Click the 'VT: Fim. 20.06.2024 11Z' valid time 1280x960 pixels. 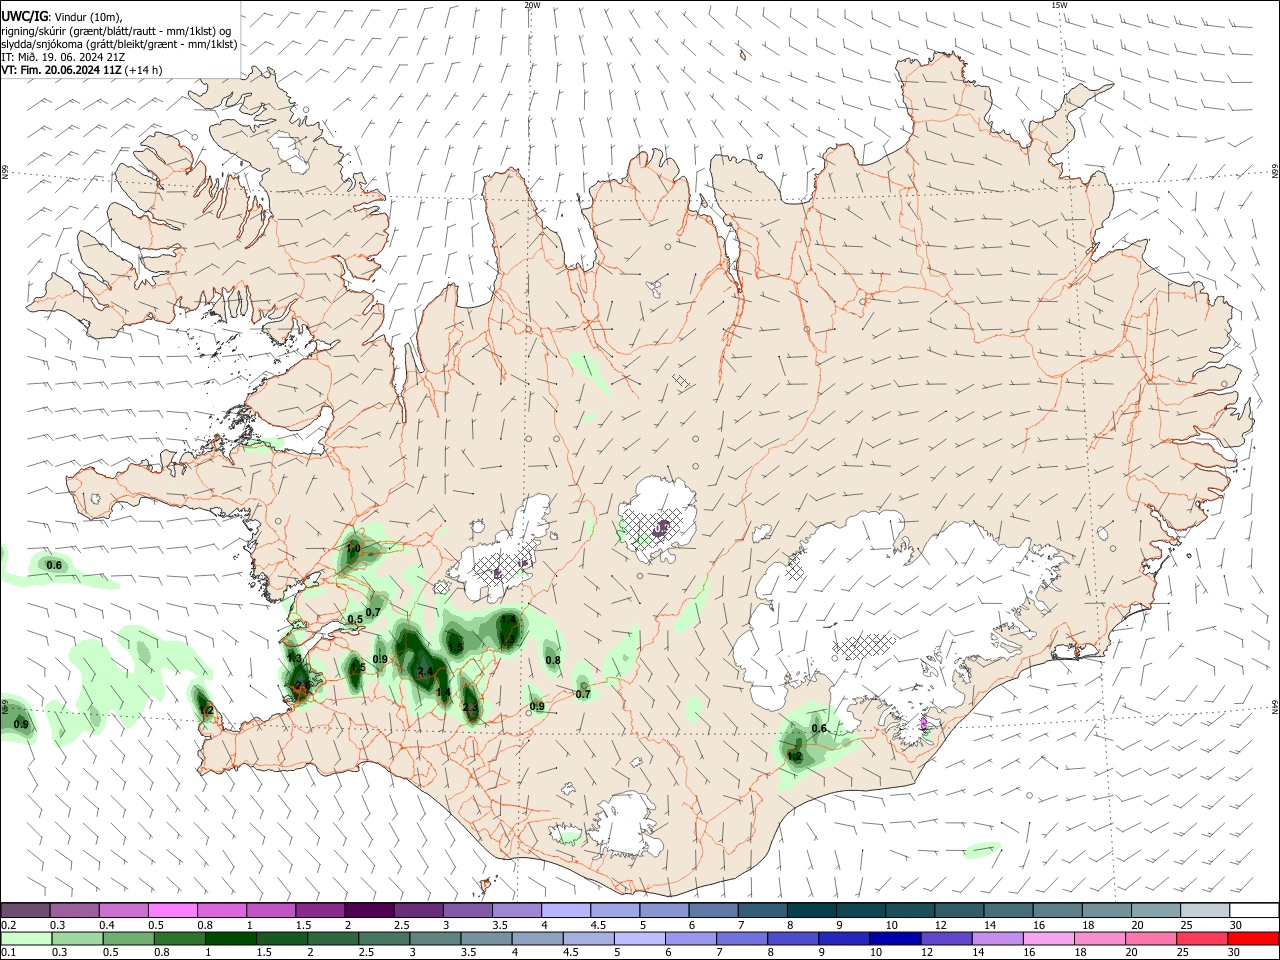point(62,70)
